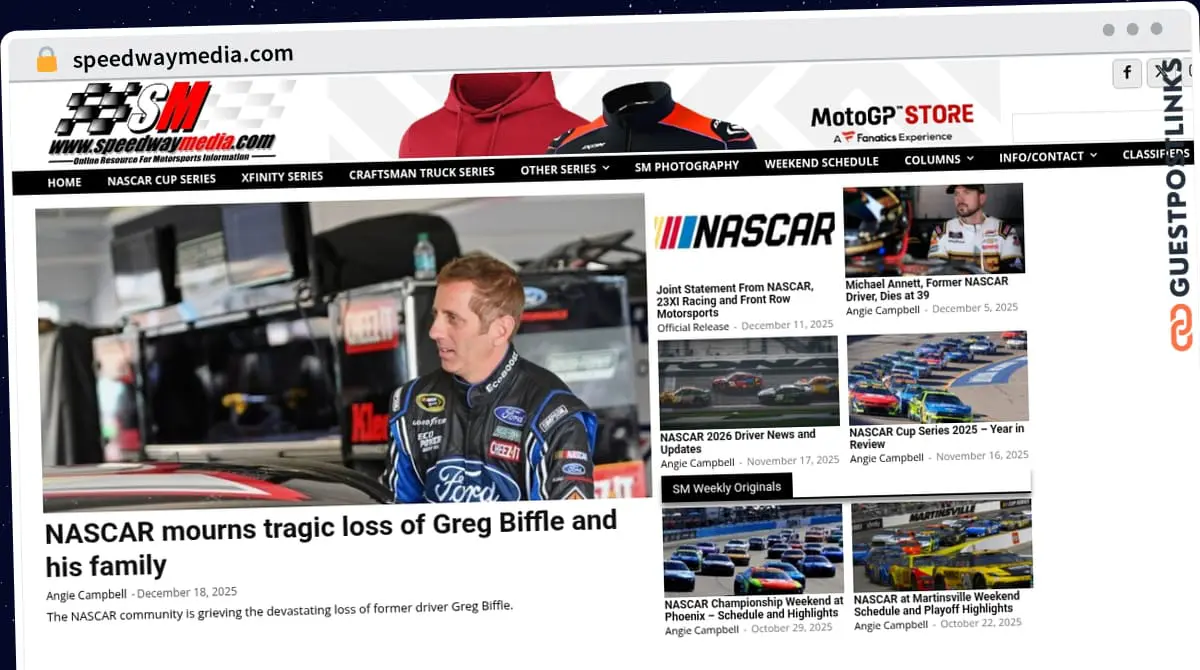
Task: Expand the Info/Contact dropdown menu
Action: pyautogui.click(x=1048, y=156)
